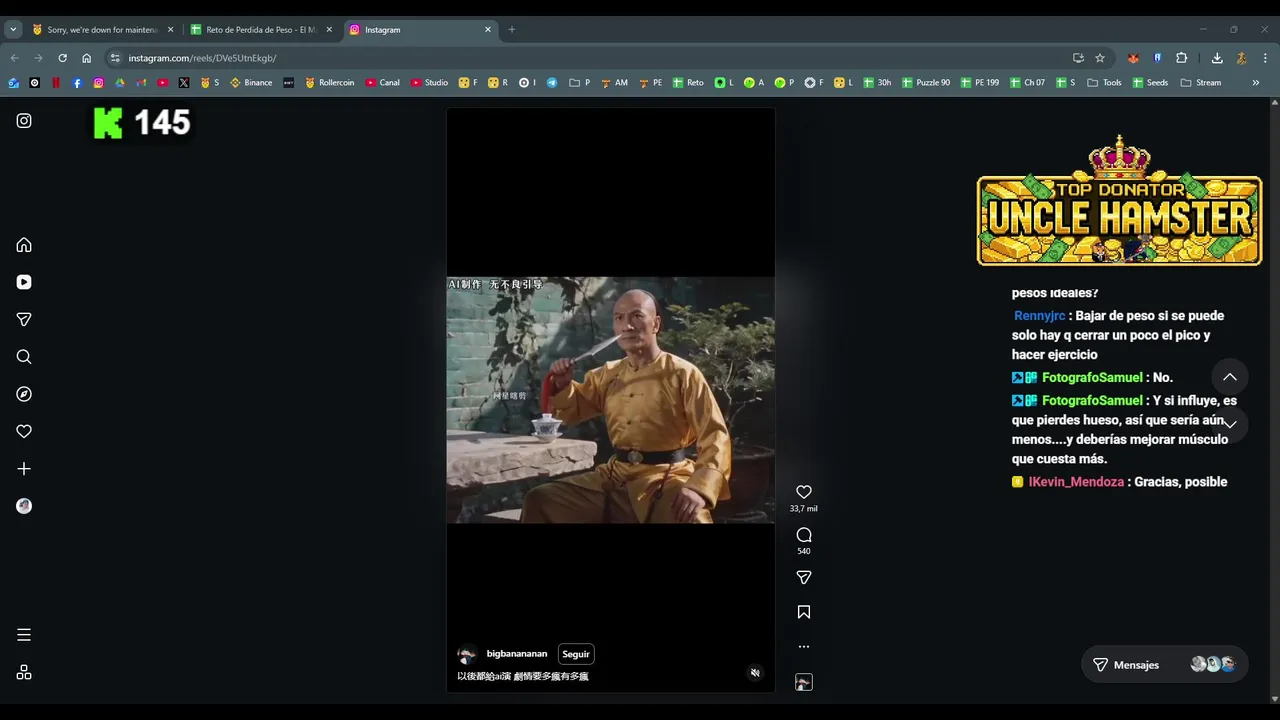Open the X bookmark icon
The height and width of the screenshot is (720, 1280).
pyautogui.click(x=184, y=83)
